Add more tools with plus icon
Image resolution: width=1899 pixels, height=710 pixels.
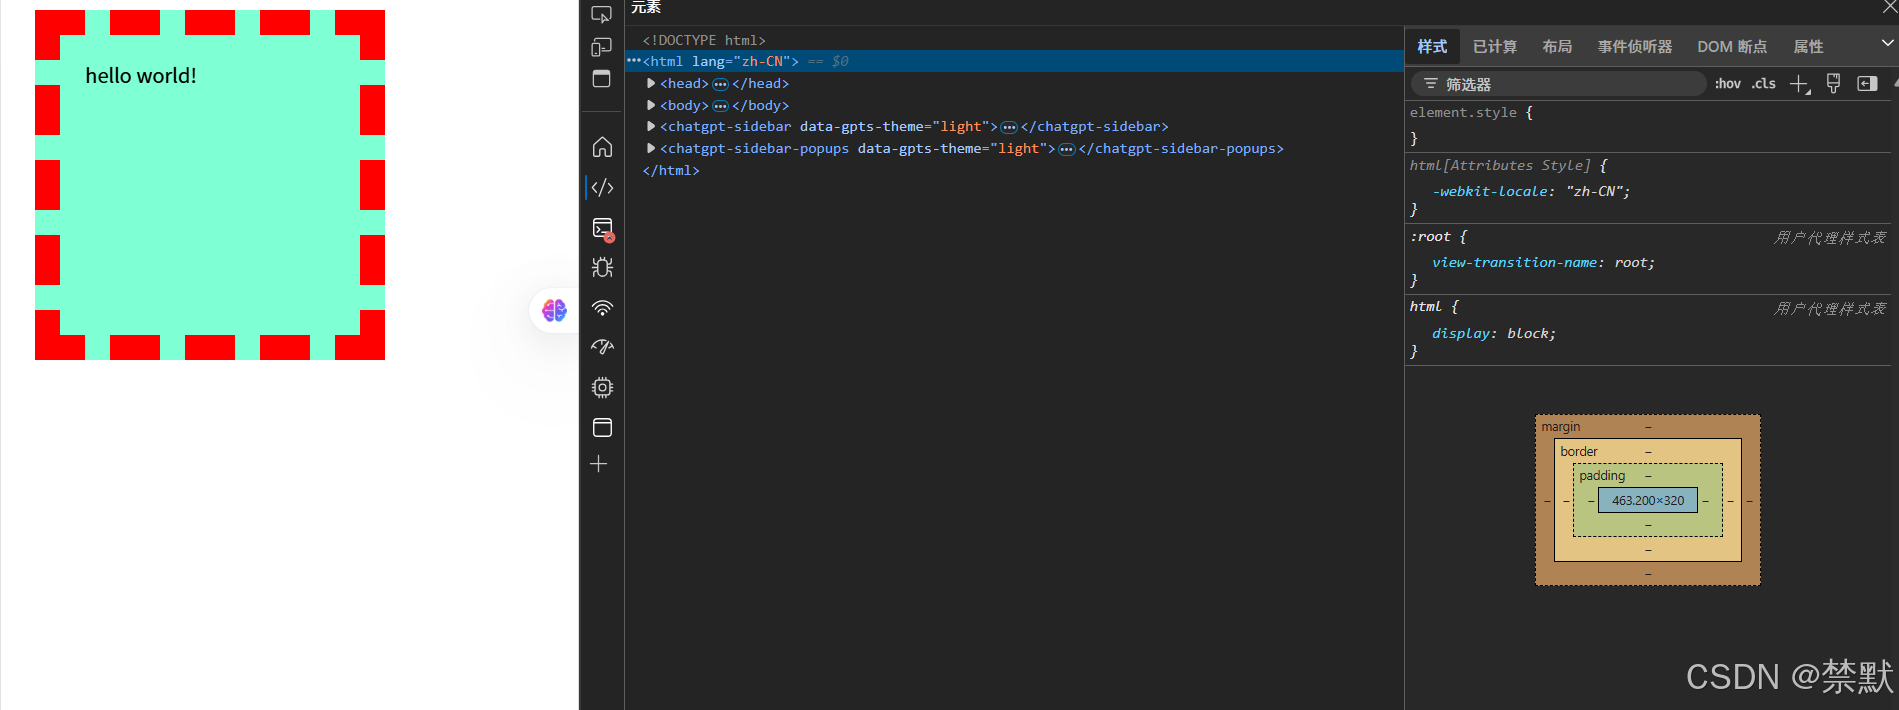(x=599, y=464)
